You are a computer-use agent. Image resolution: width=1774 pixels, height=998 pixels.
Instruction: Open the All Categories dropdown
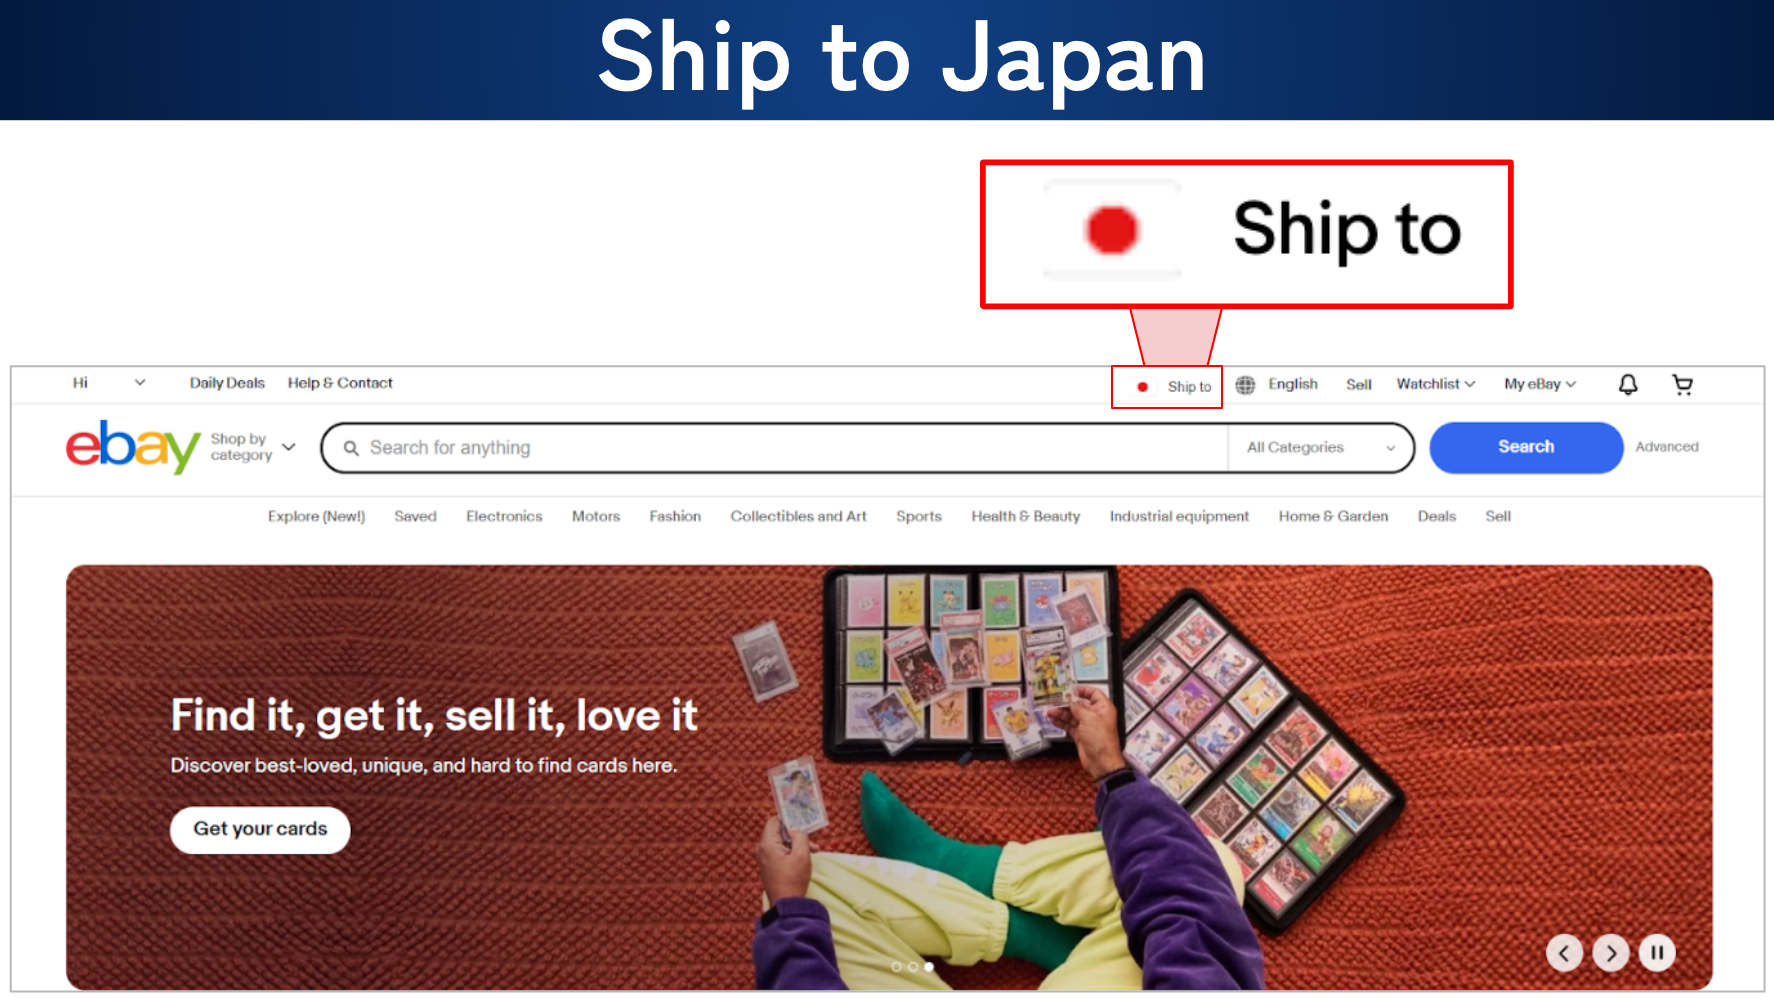pyautogui.click(x=1320, y=448)
